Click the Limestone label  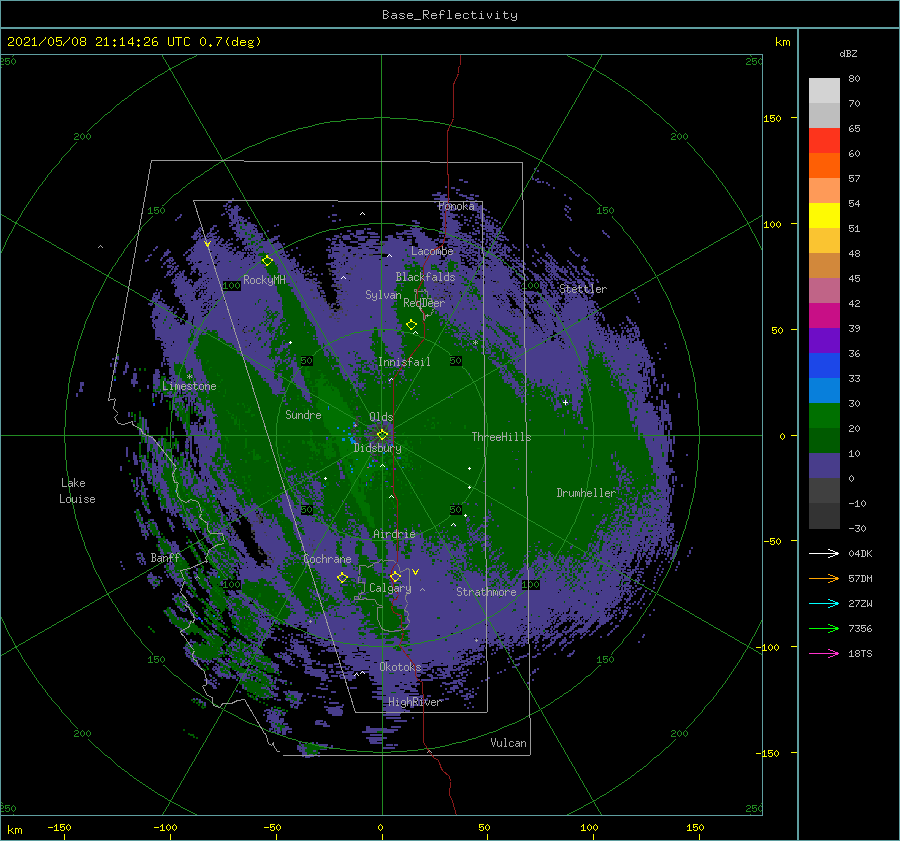[189, 386]
